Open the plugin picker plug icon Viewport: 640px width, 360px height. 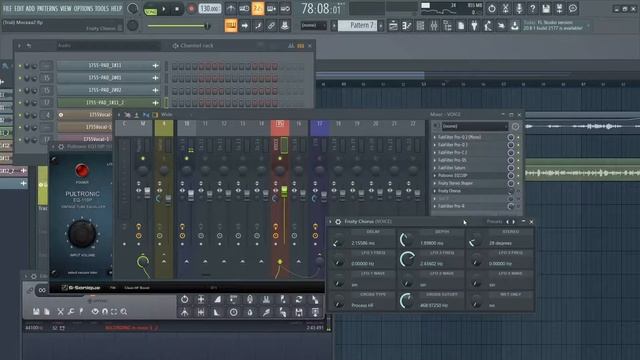(x=474, y=26)
